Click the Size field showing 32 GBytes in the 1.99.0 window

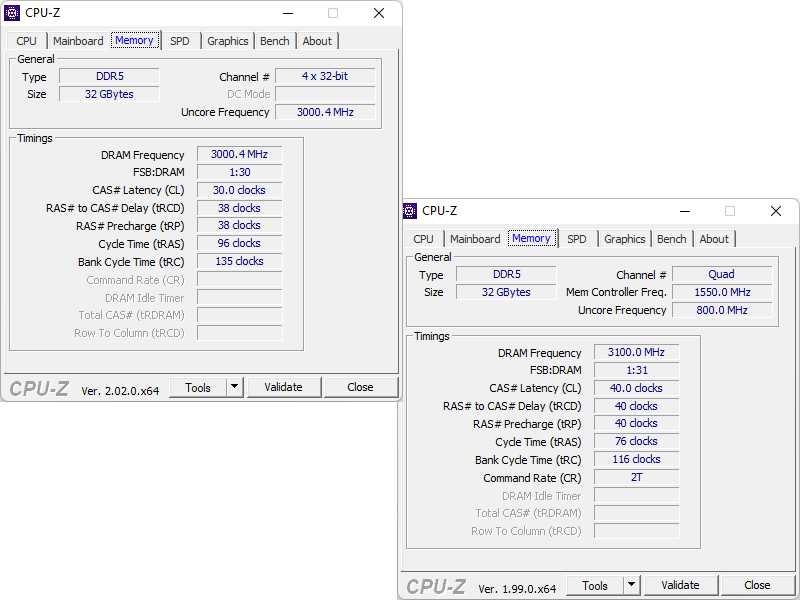506,292
